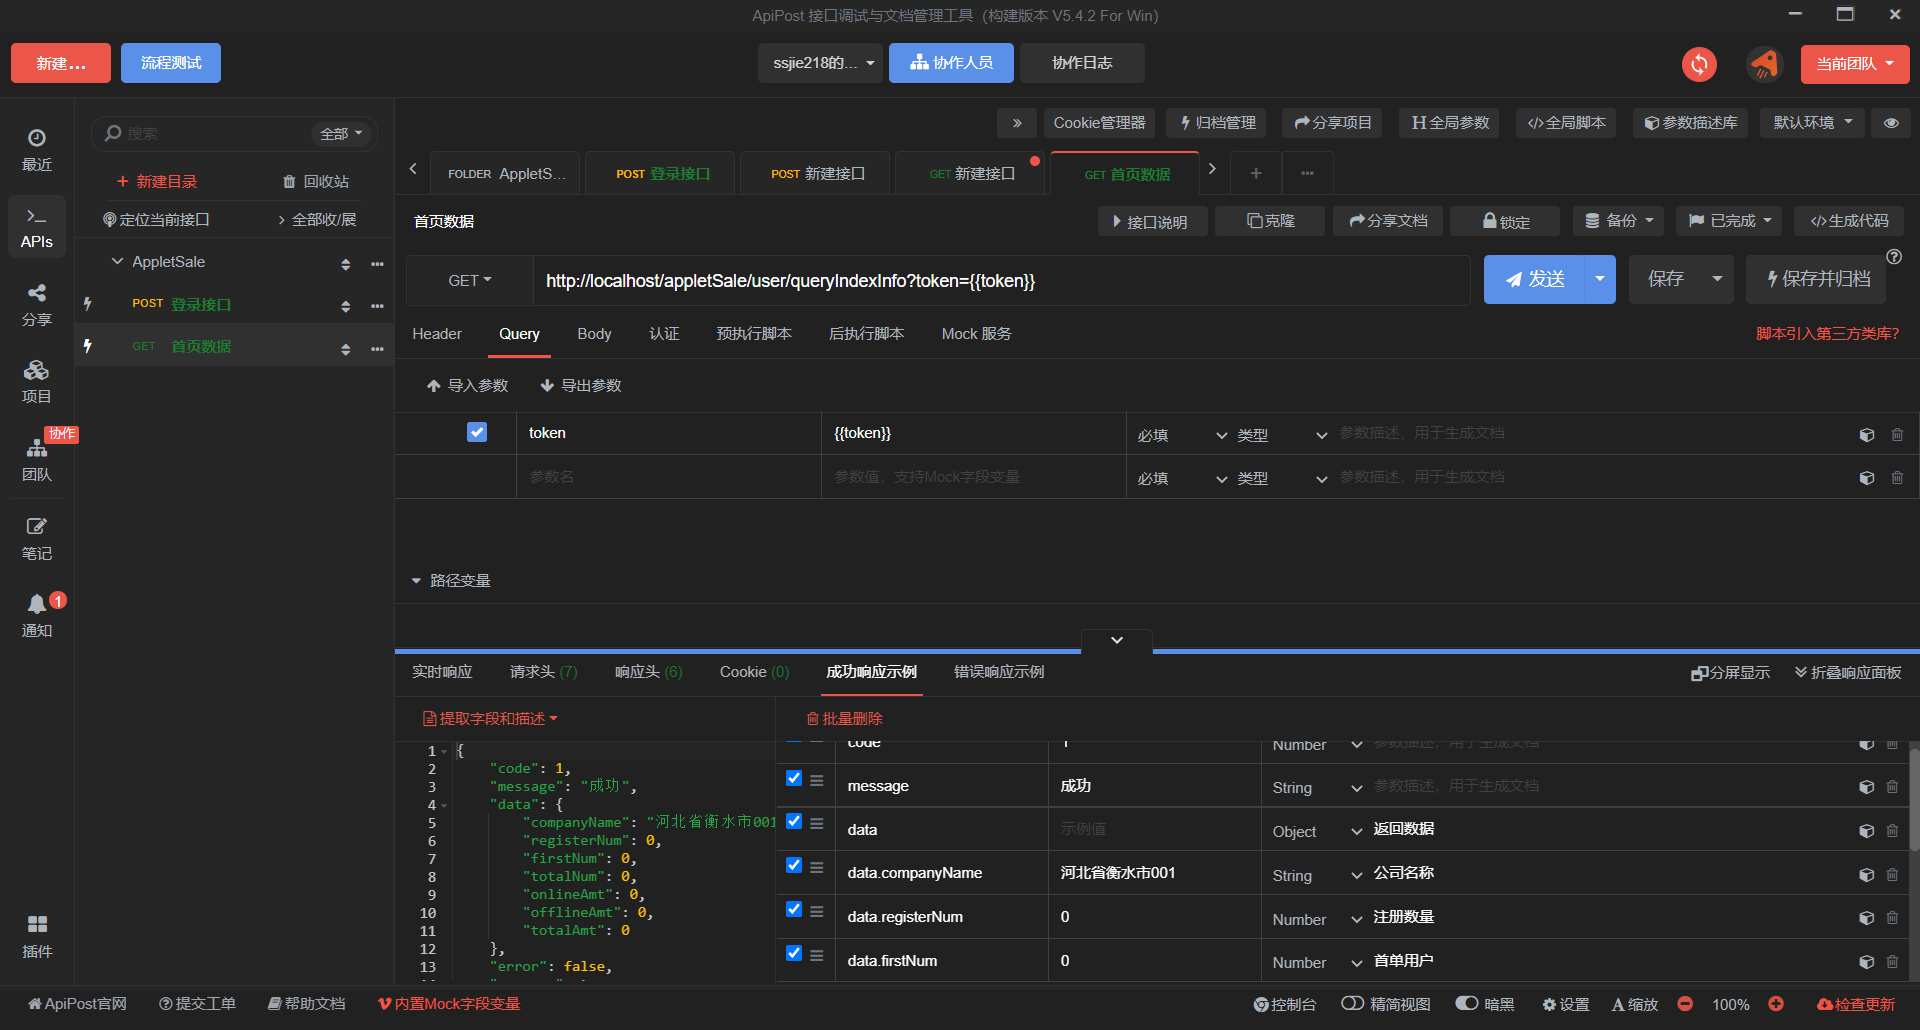Open the 发送 send dropdown arrow
This screenshot has height=1030, width=1920.
tap(1600, 279)
